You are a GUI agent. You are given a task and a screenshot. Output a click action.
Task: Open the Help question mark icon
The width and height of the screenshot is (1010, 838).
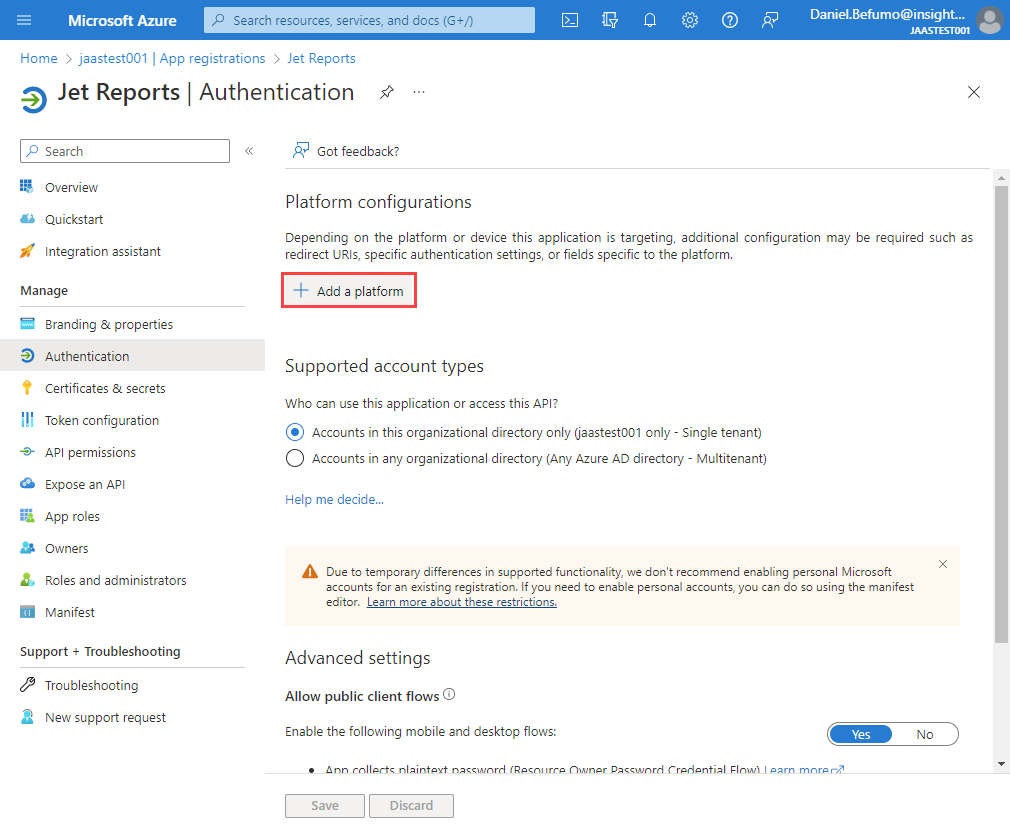pos(730,20)
